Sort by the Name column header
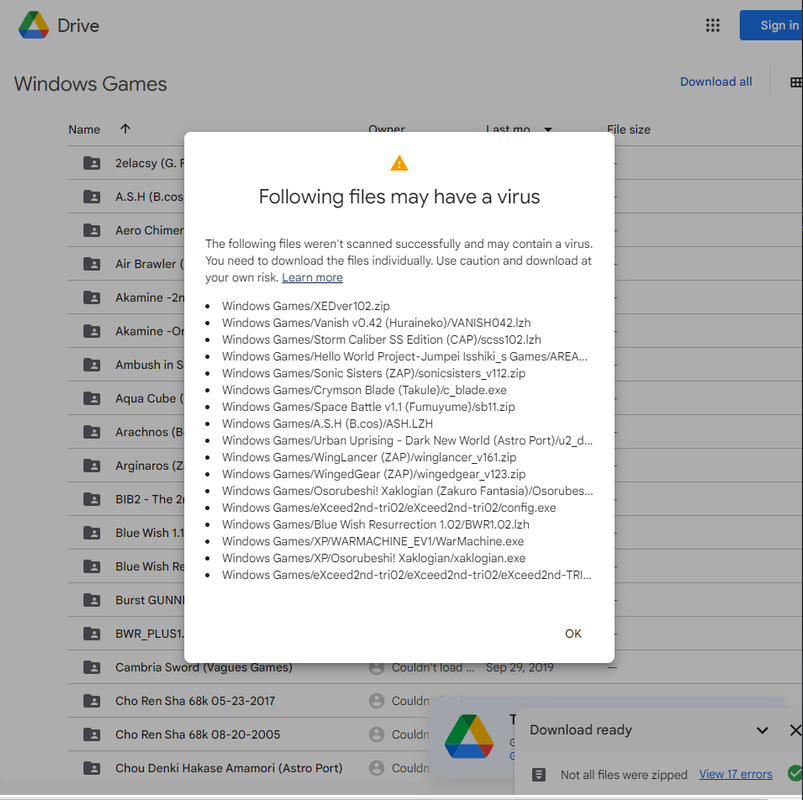This screenshot has width=803, height=800. tap(84, 130)
